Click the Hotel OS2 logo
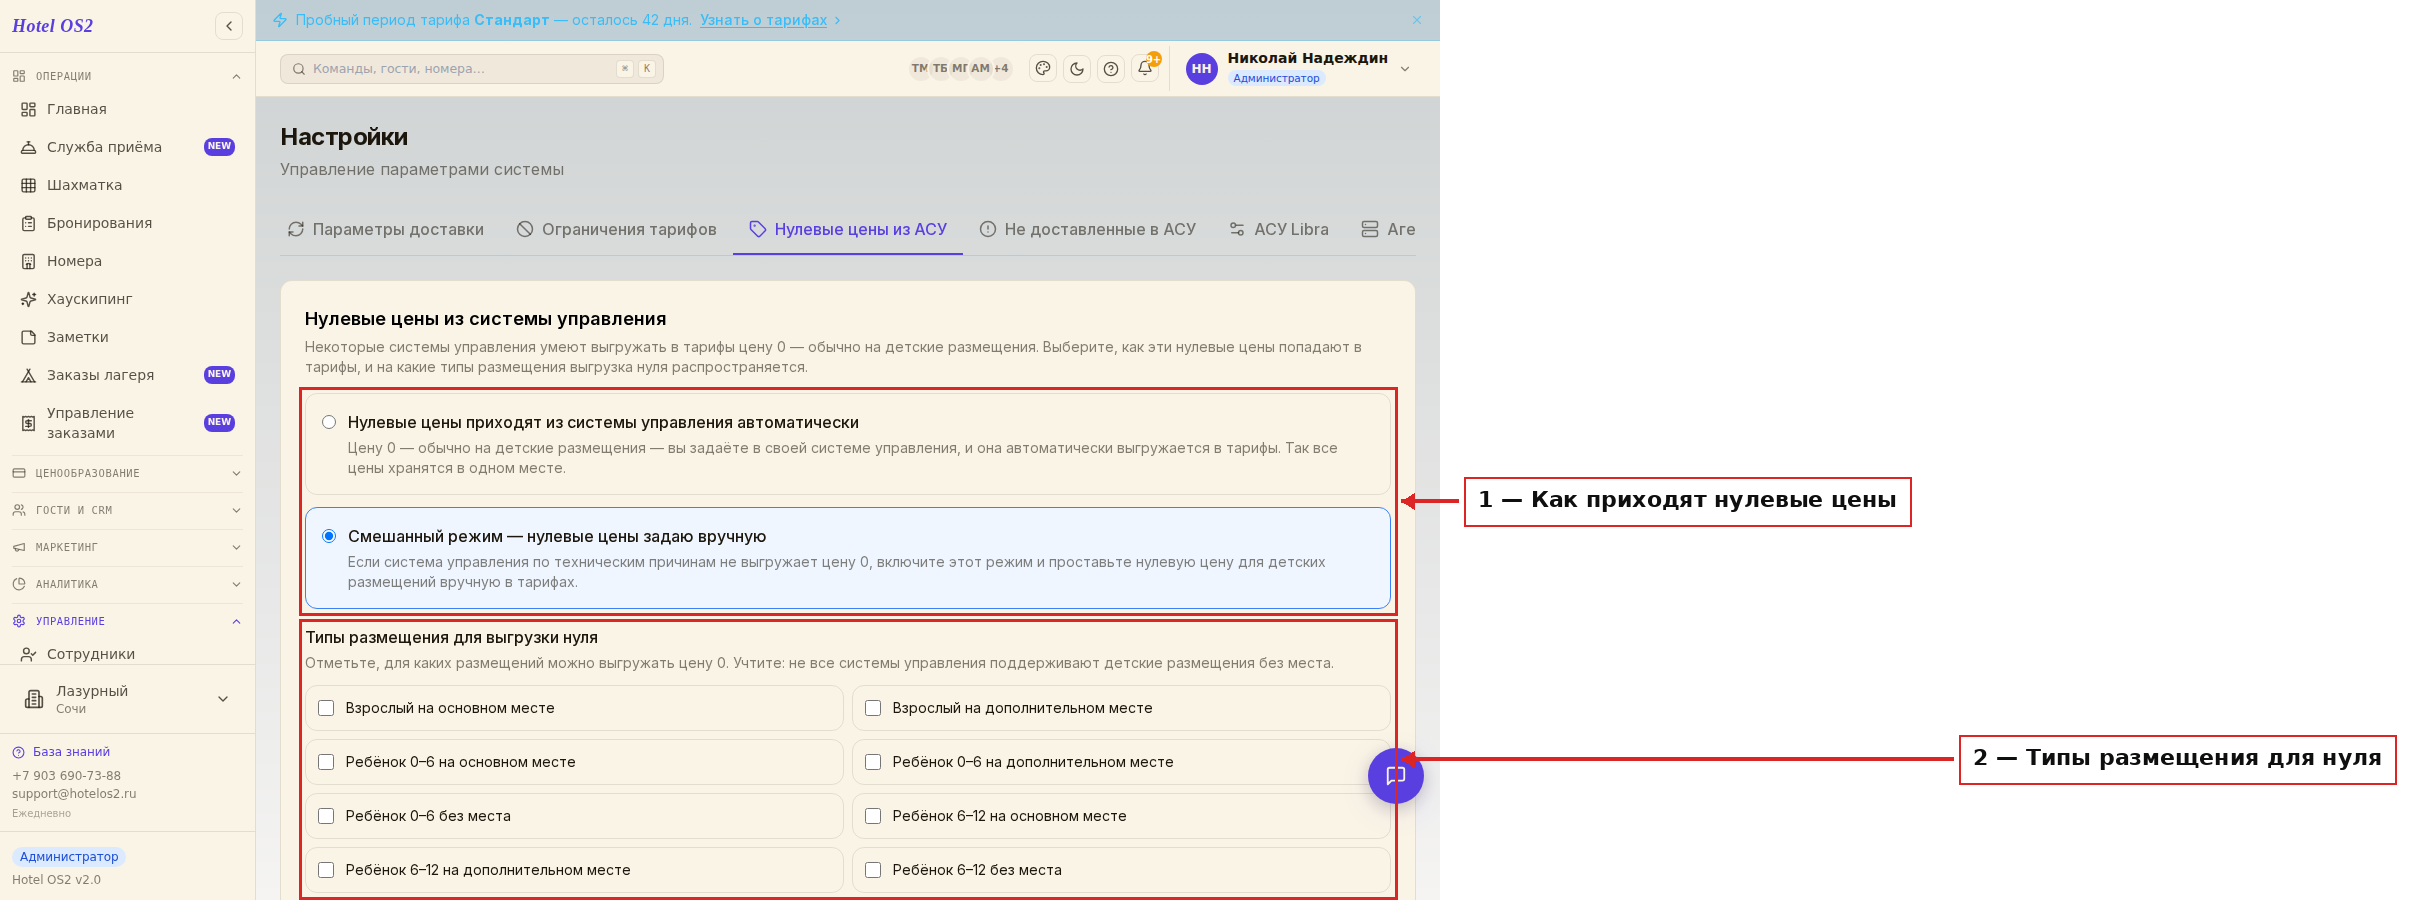Viewport: 2420px width, 900px height. pos(53,26)
